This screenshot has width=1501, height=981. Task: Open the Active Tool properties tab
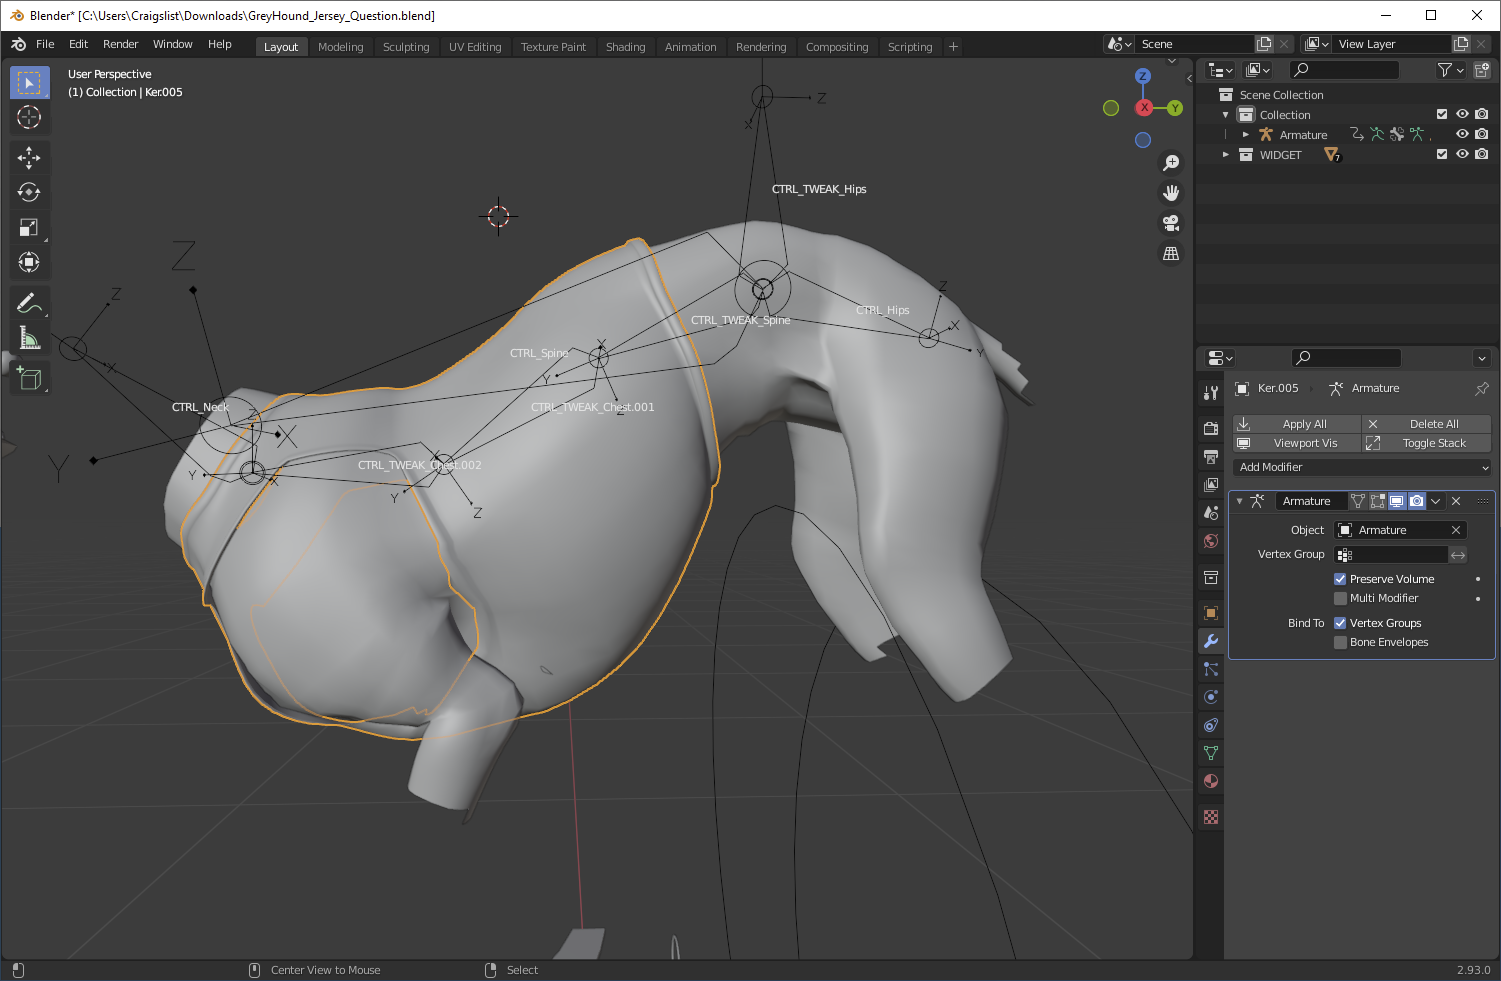(x=1211, y=393)
